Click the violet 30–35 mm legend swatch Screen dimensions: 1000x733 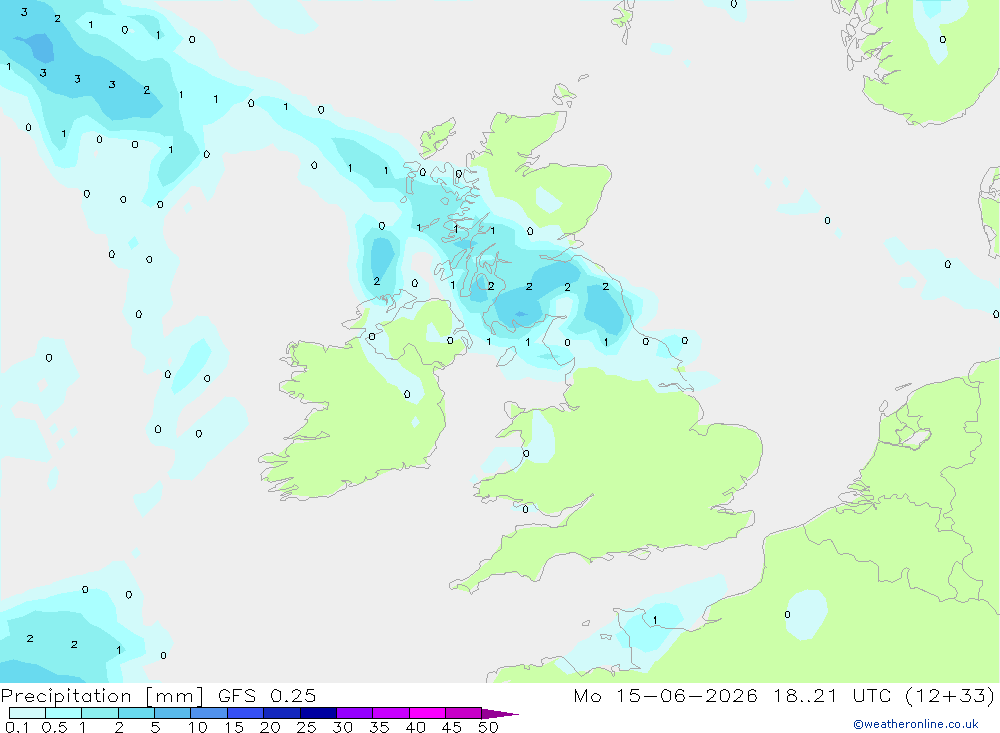[x=355, y=713]
